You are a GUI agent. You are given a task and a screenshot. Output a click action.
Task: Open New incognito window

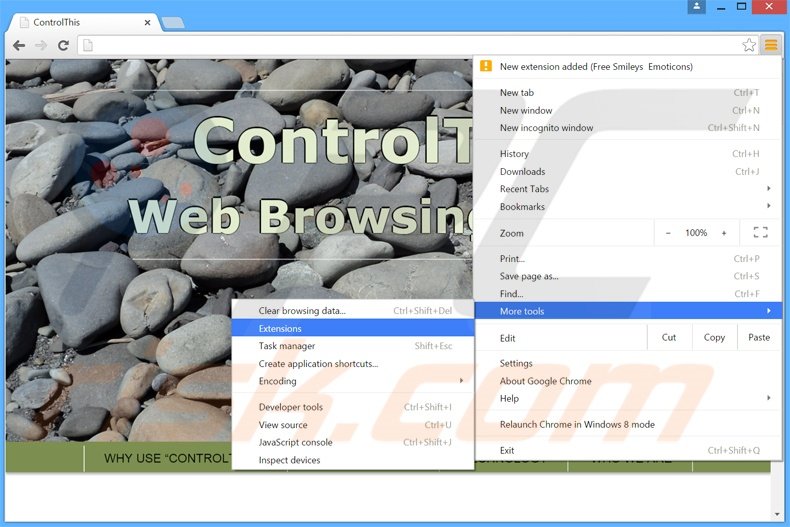(628, 128)
